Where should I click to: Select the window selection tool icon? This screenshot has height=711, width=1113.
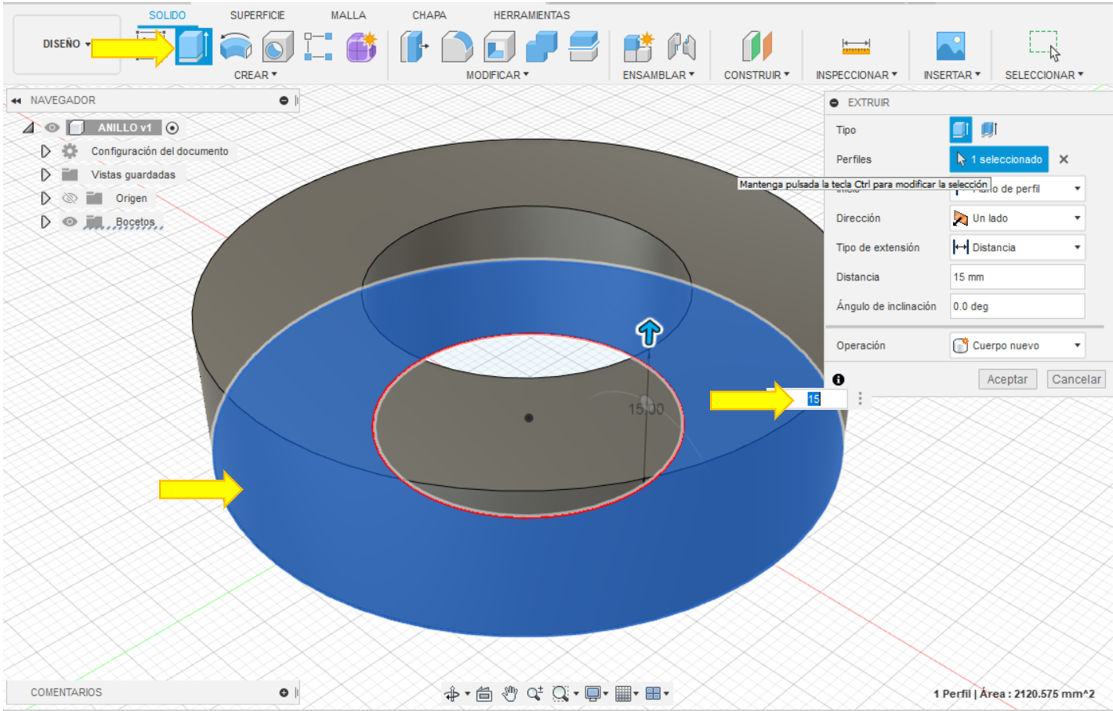(x=1044, y=46)
